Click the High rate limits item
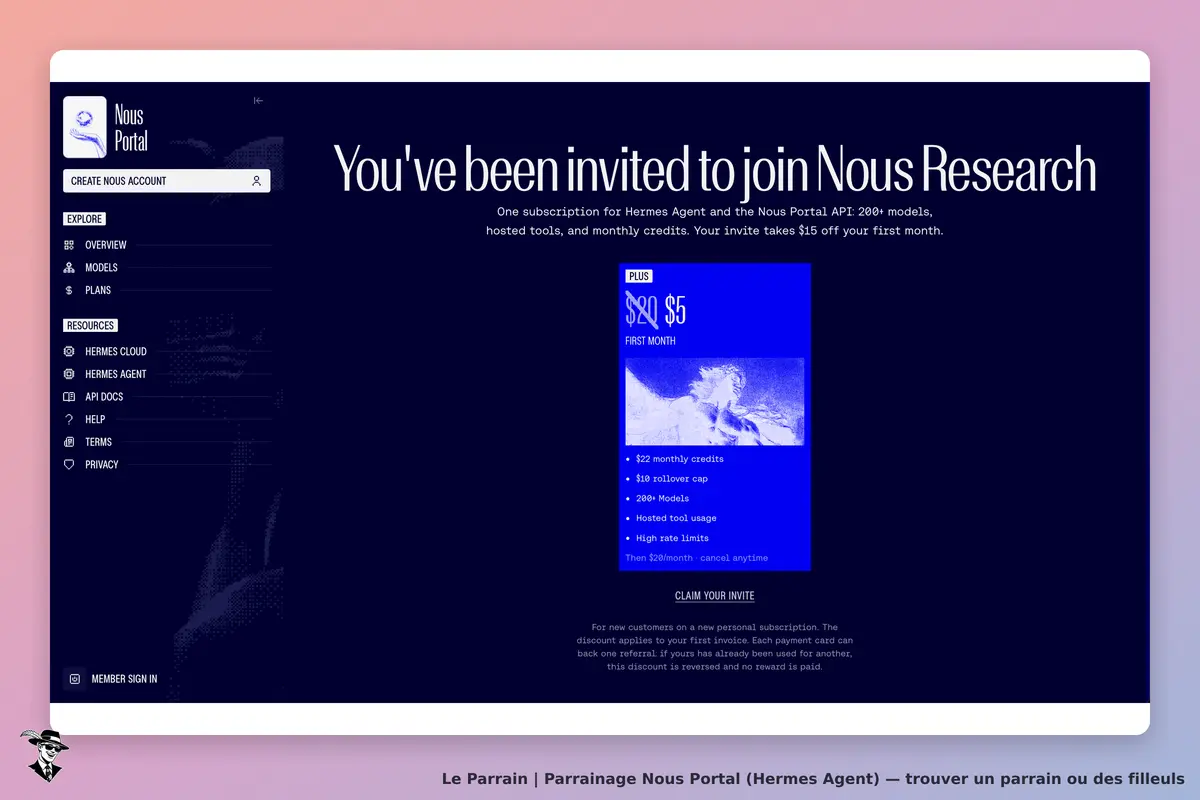 (x=672, y=538)
